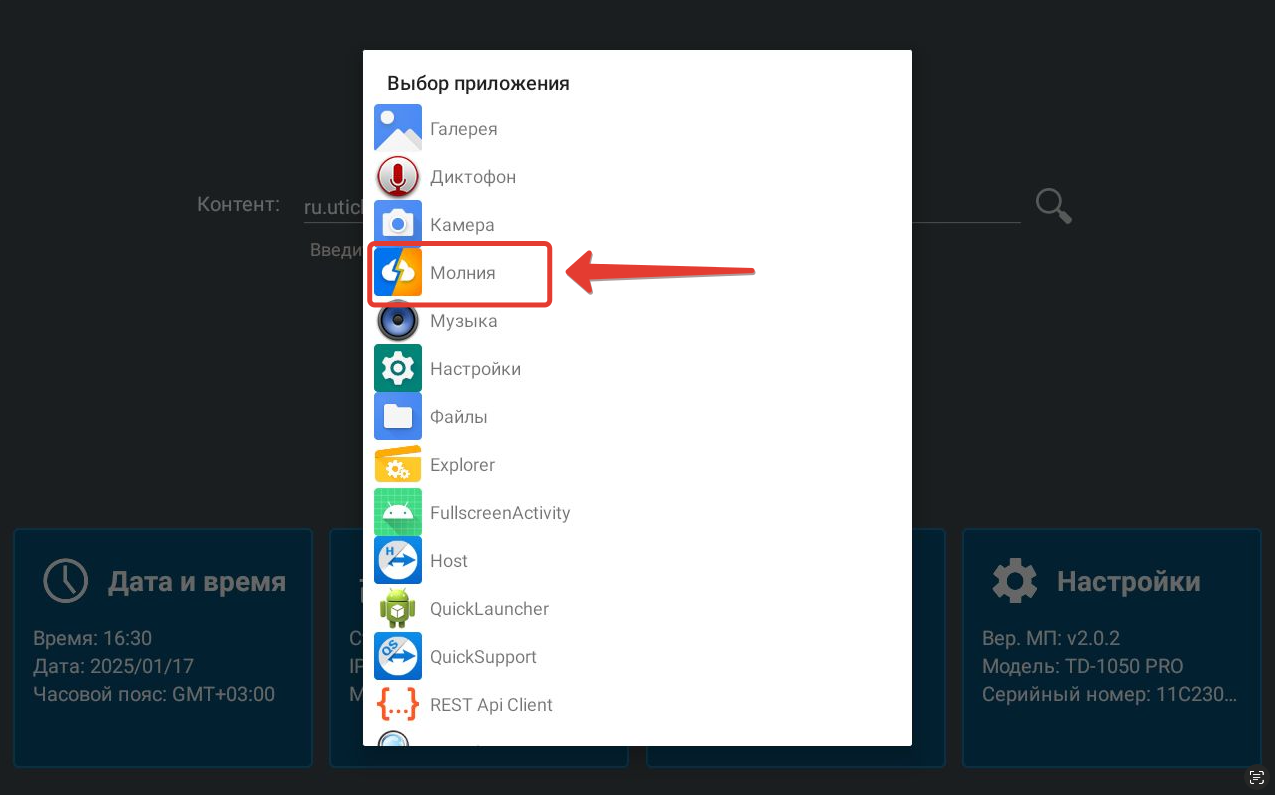1275x795 pixels.
Task: Click Время: 16:30 text
Action: 92,638
